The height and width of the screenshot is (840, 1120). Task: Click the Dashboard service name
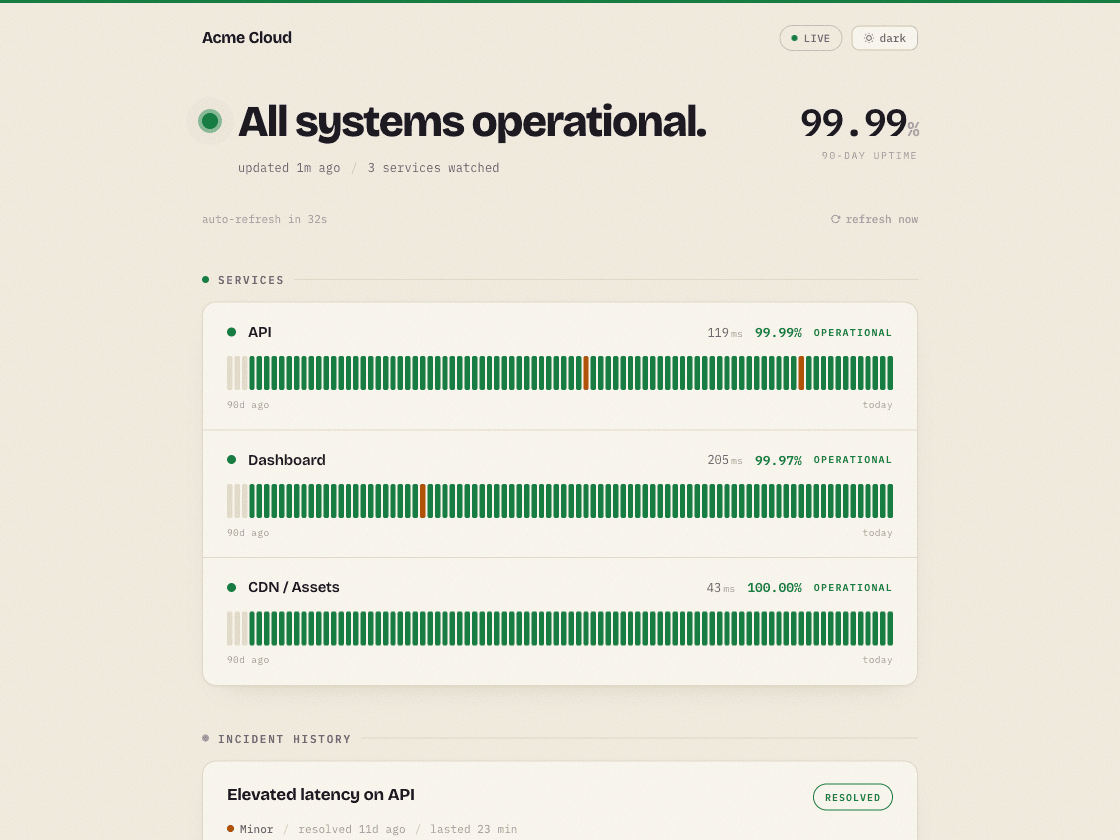coord(286,460)
